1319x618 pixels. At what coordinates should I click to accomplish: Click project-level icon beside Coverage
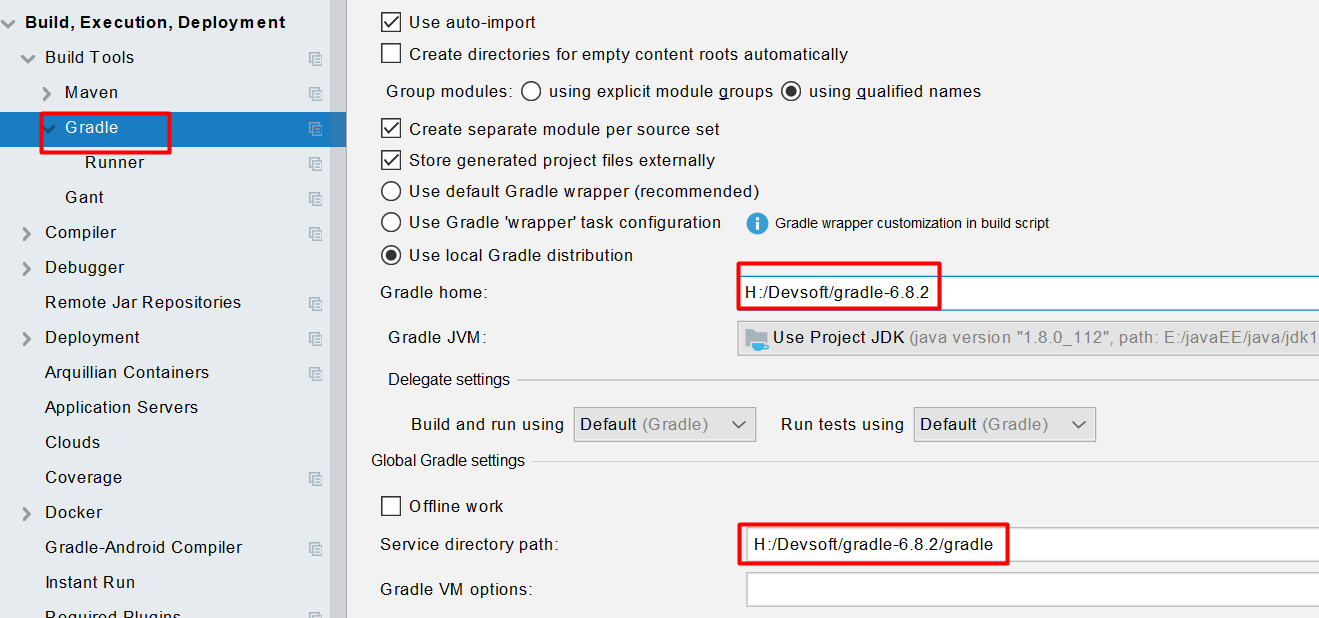click(316, 479)
